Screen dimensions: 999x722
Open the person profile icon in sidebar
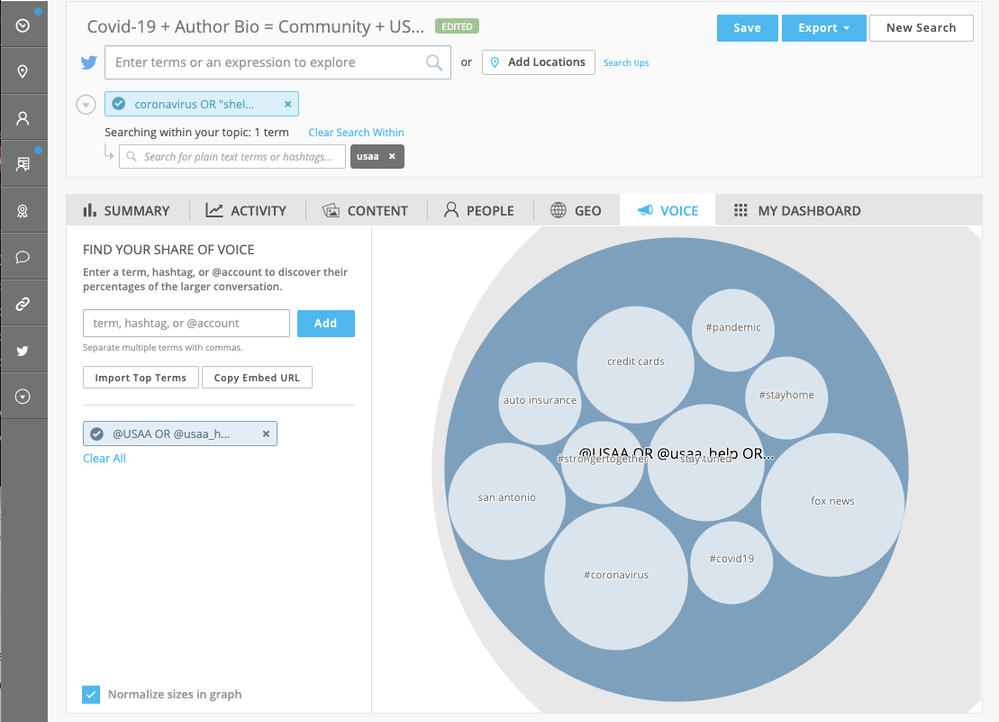[x=22, y=118]
